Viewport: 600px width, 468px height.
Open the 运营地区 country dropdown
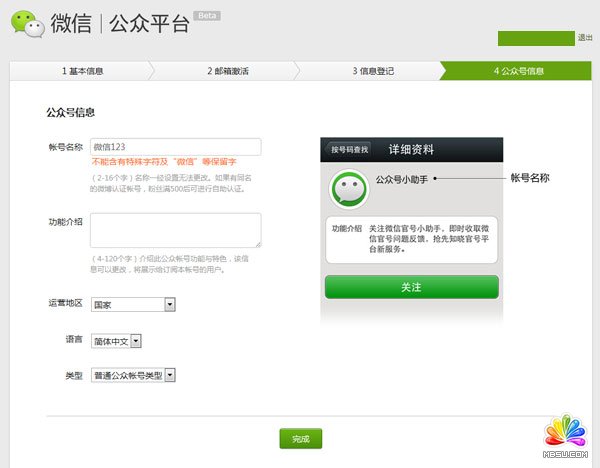(170, 304)
